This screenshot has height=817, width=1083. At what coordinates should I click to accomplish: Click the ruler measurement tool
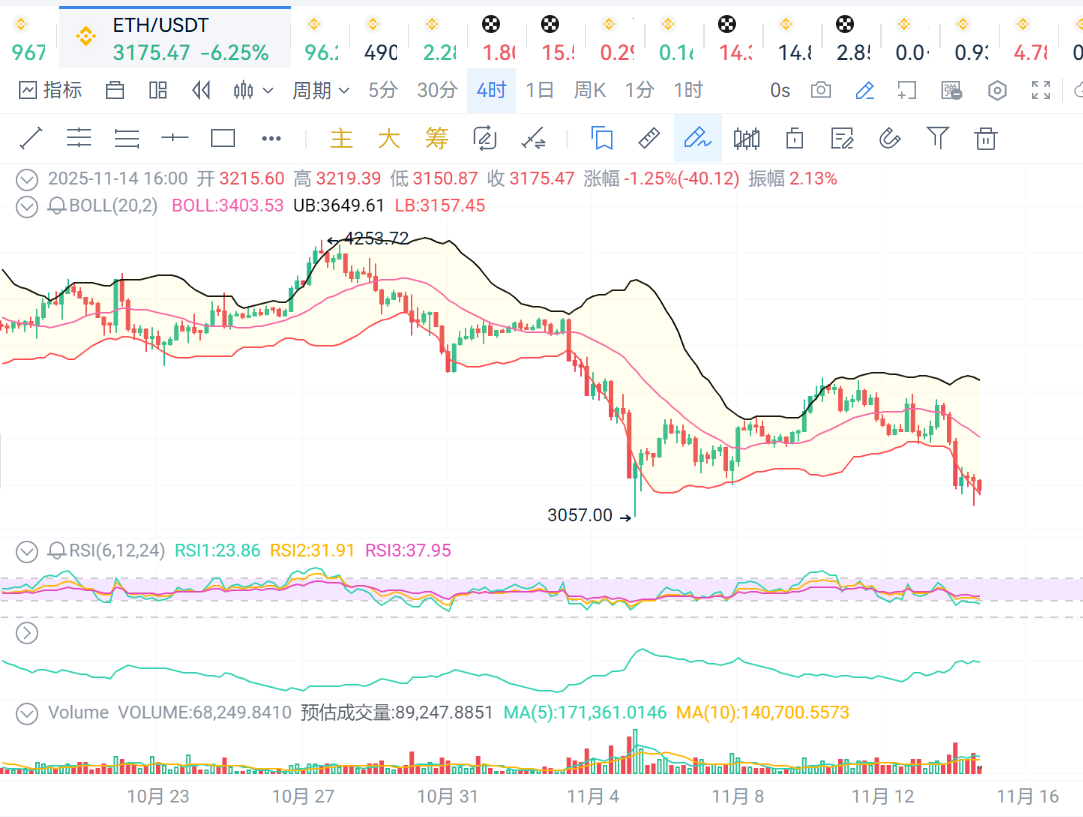coord(649,138)
